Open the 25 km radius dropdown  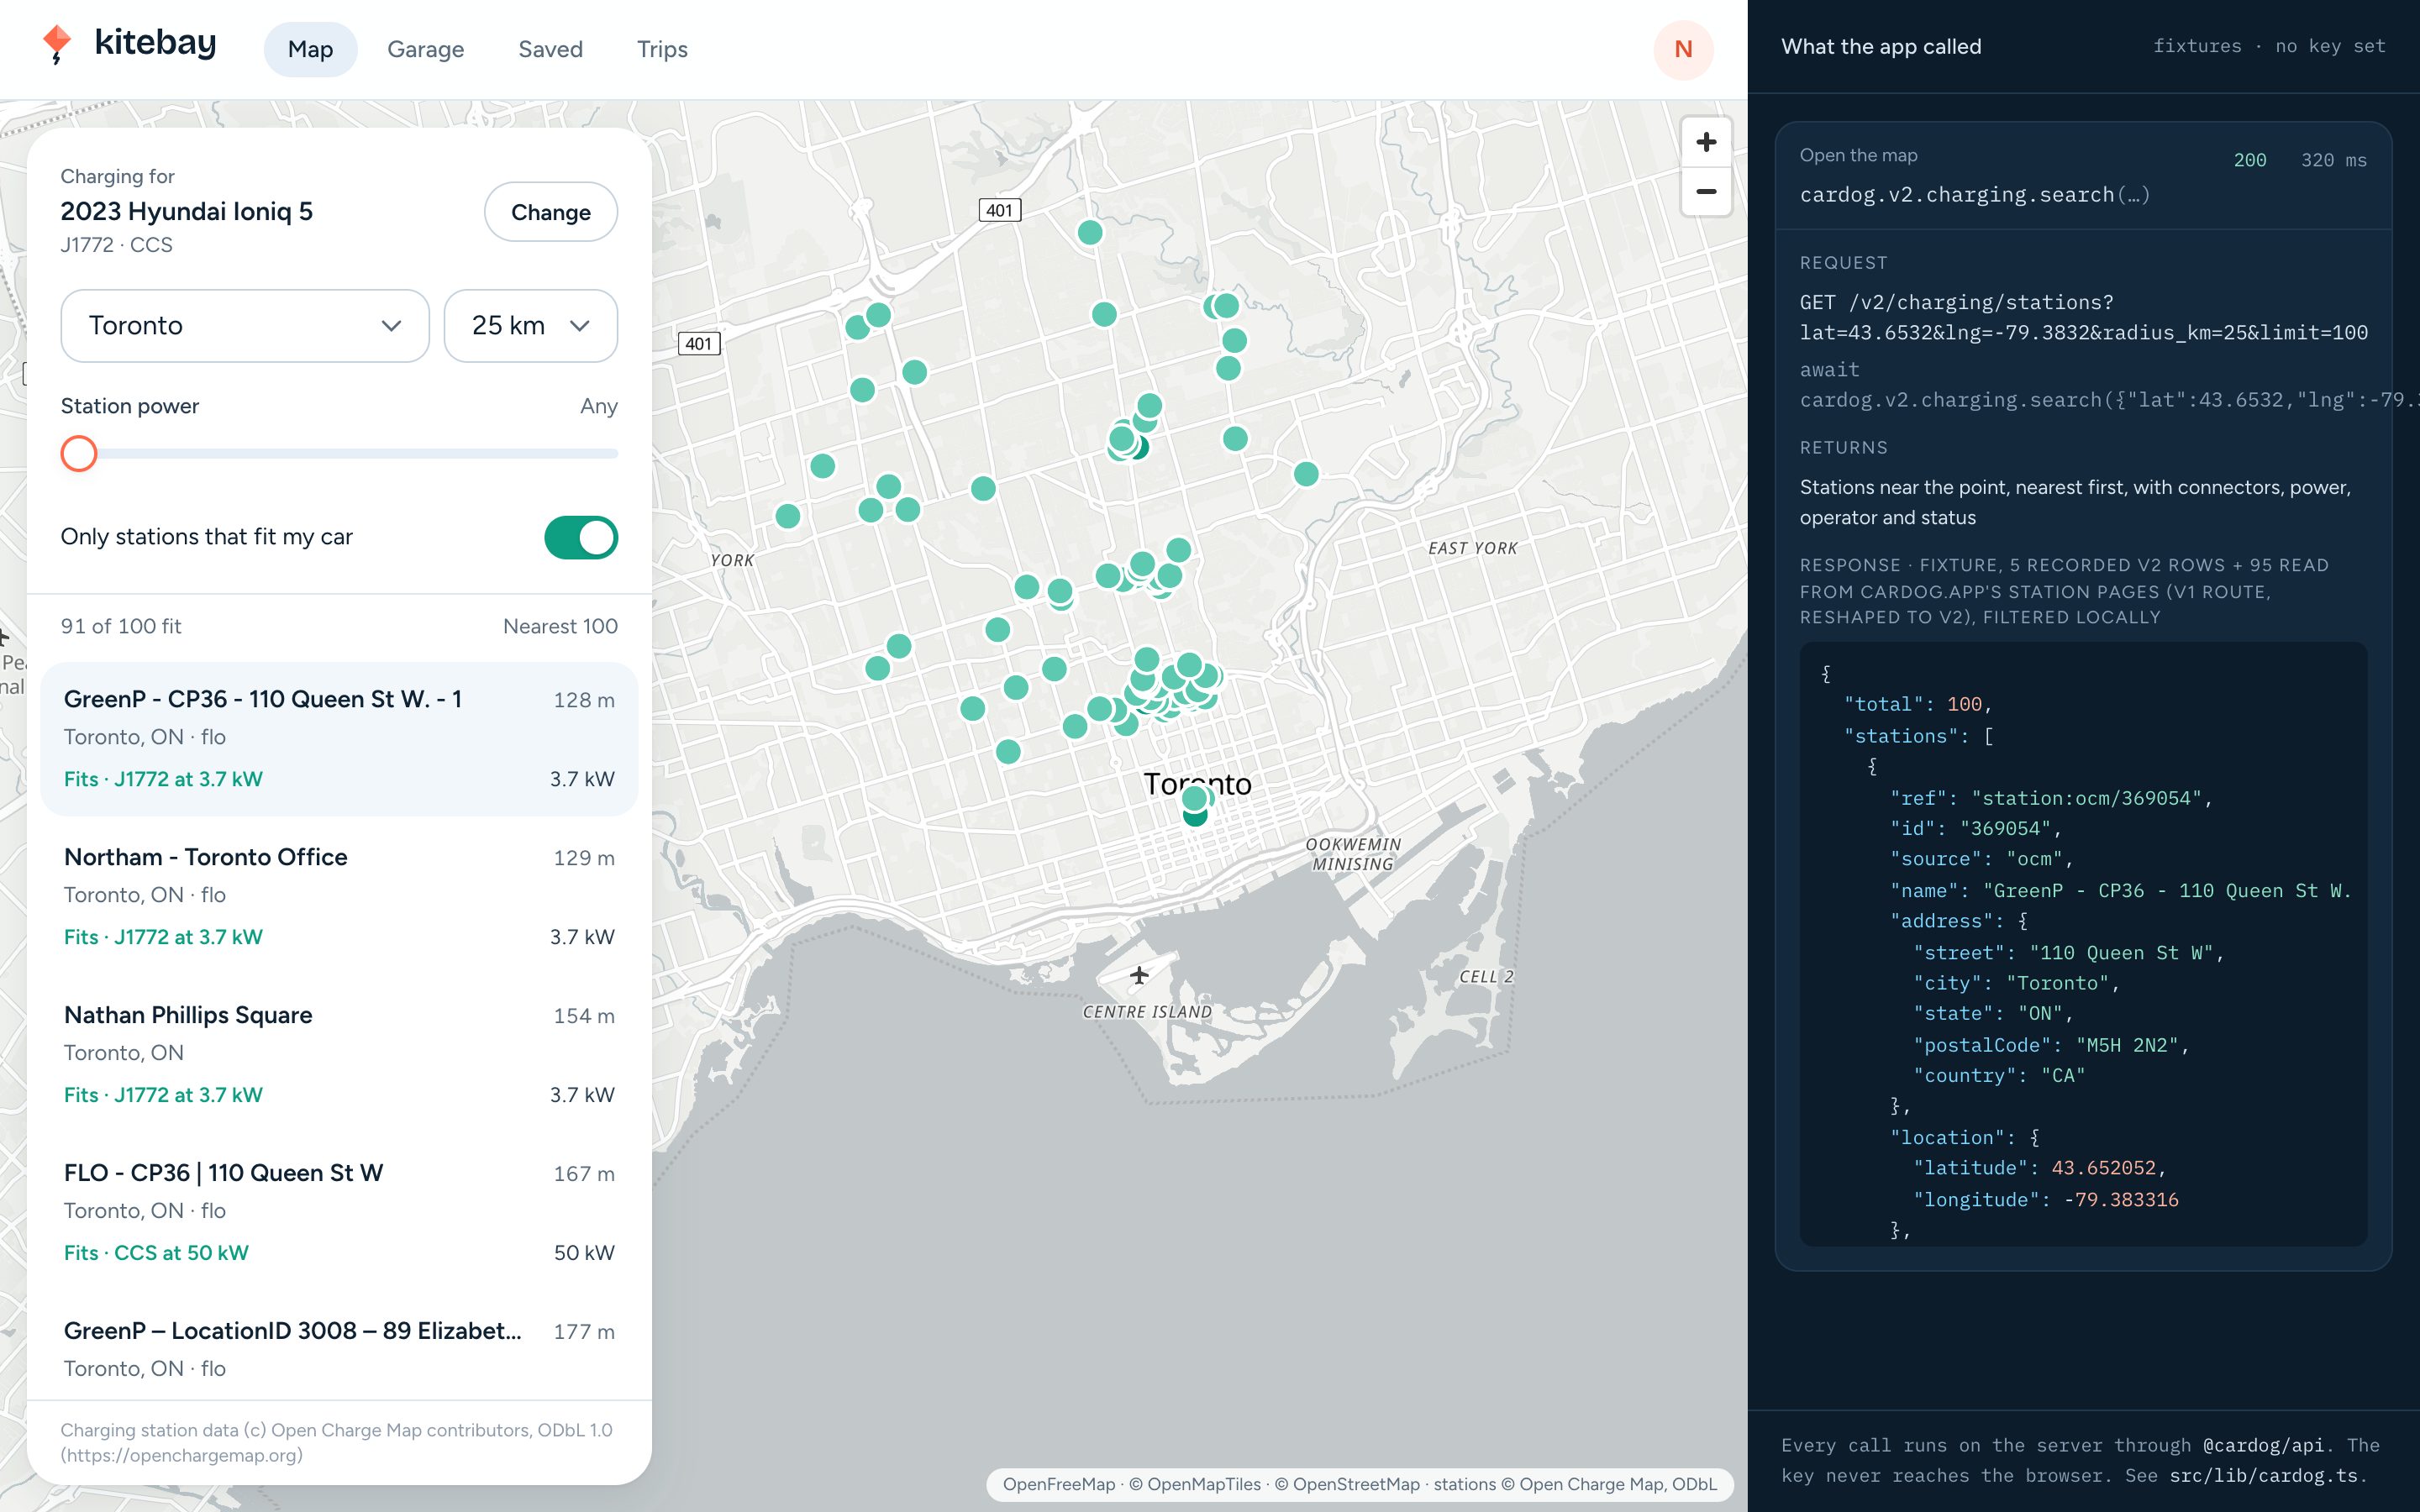point(530,325)
